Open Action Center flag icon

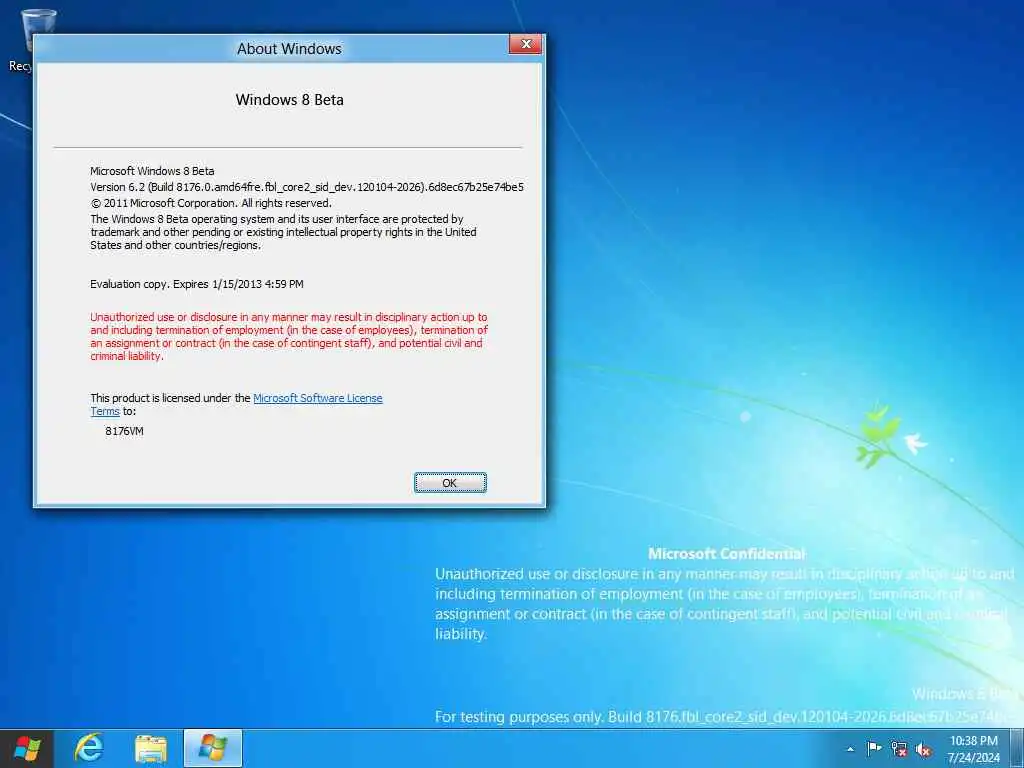coord(874,748)
